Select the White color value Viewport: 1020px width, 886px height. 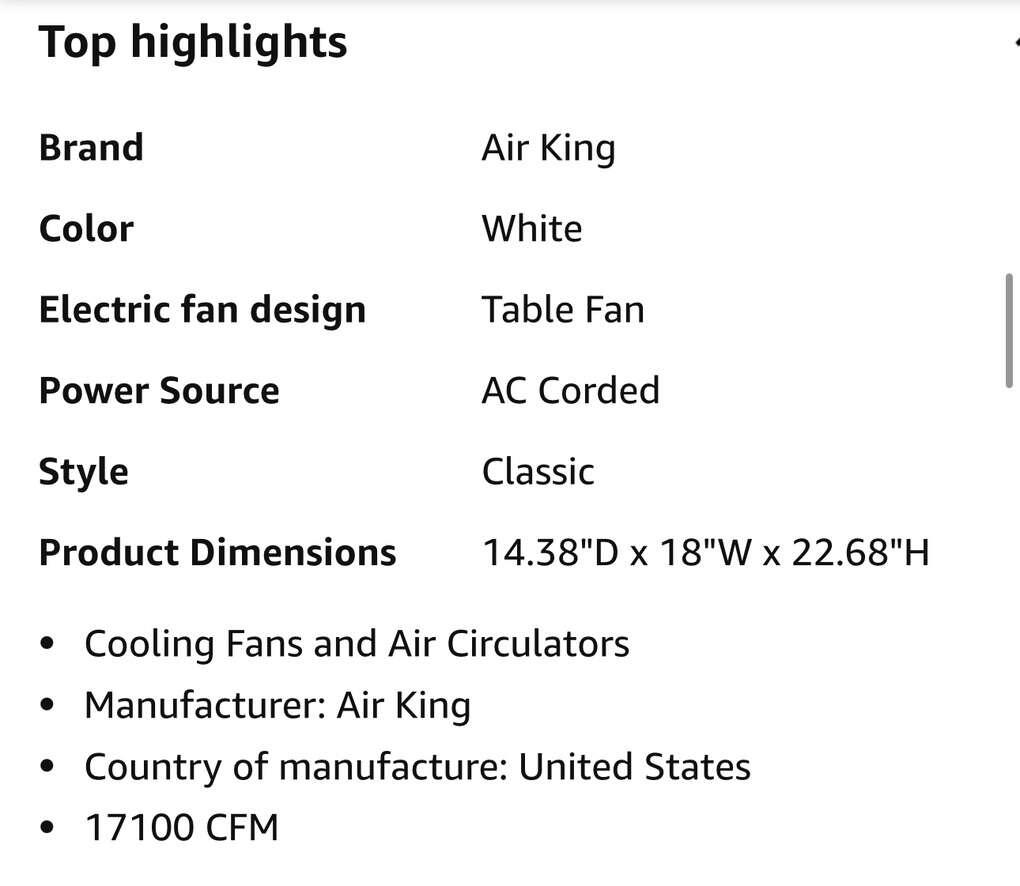[x=532, y=229]
